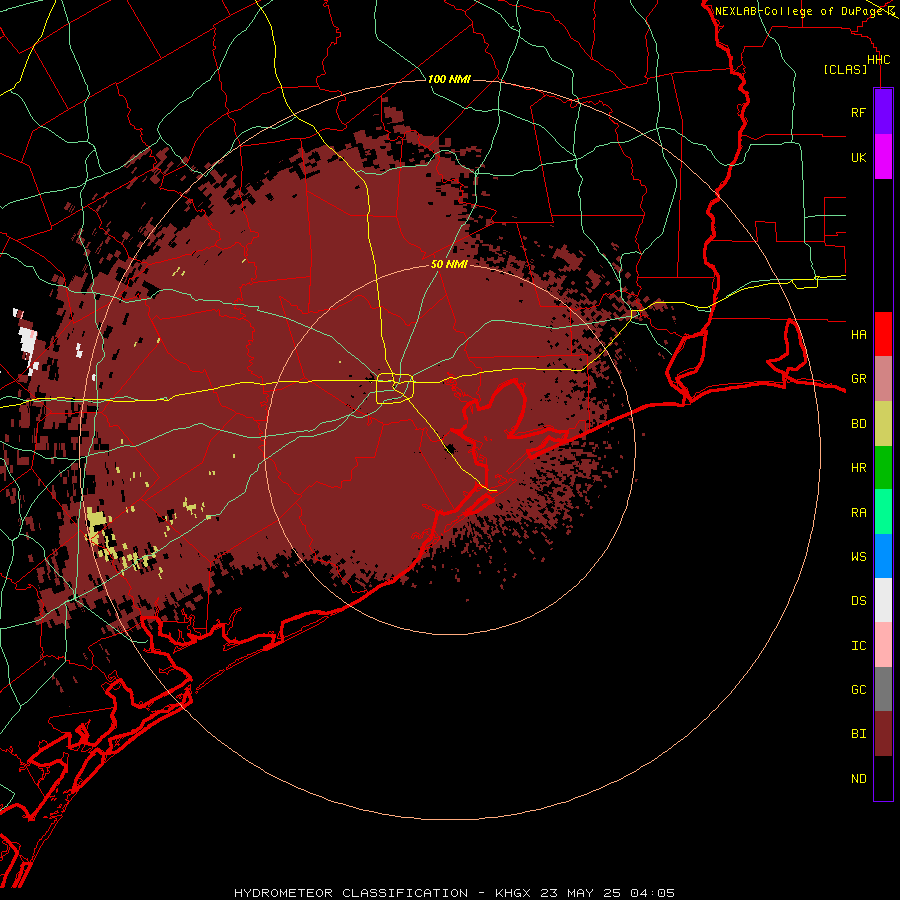Click the RF purple legend swatch
The width and height of the screenshot is (900, 900).
[883, 111]
